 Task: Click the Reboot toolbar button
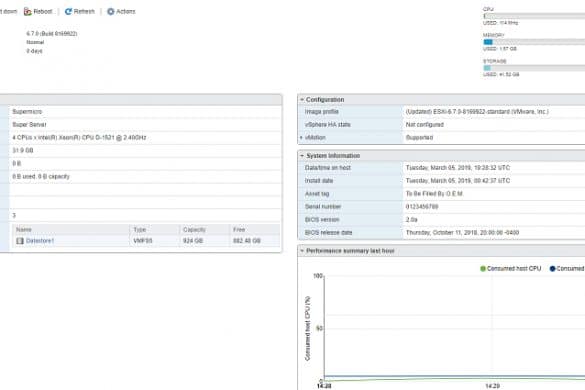pos(38,12)
